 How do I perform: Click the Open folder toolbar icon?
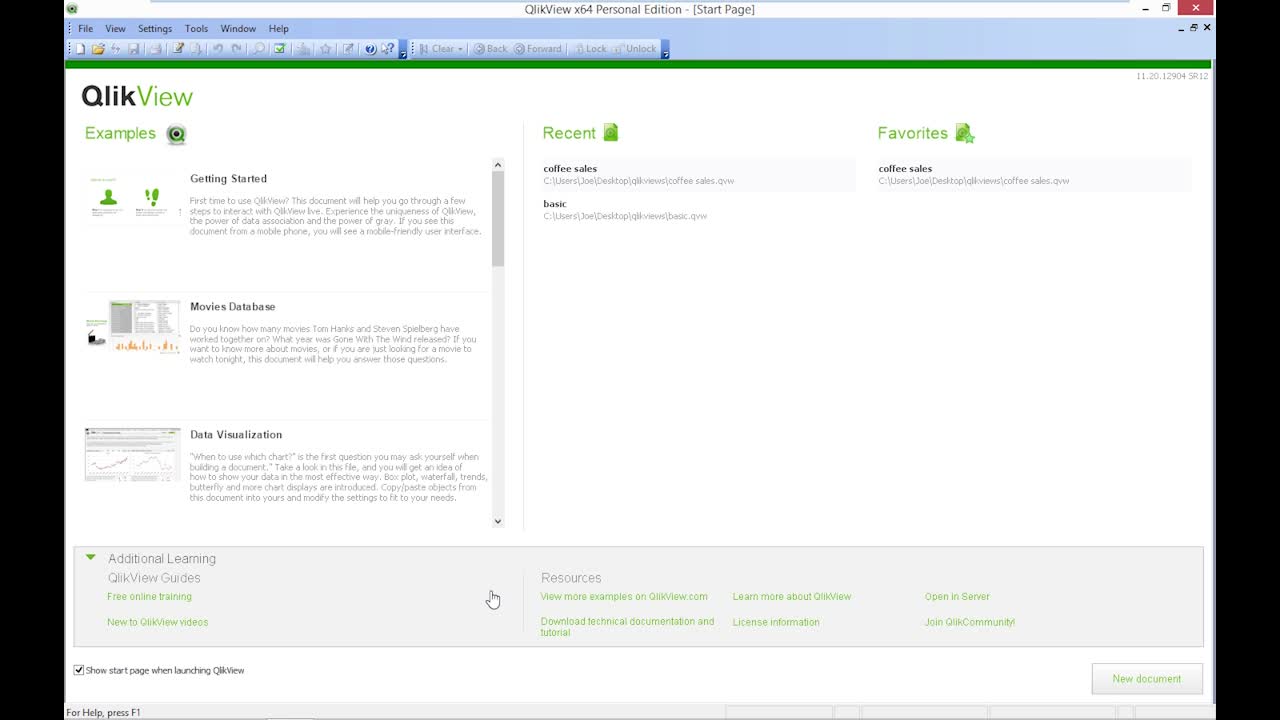click(98, 49)
